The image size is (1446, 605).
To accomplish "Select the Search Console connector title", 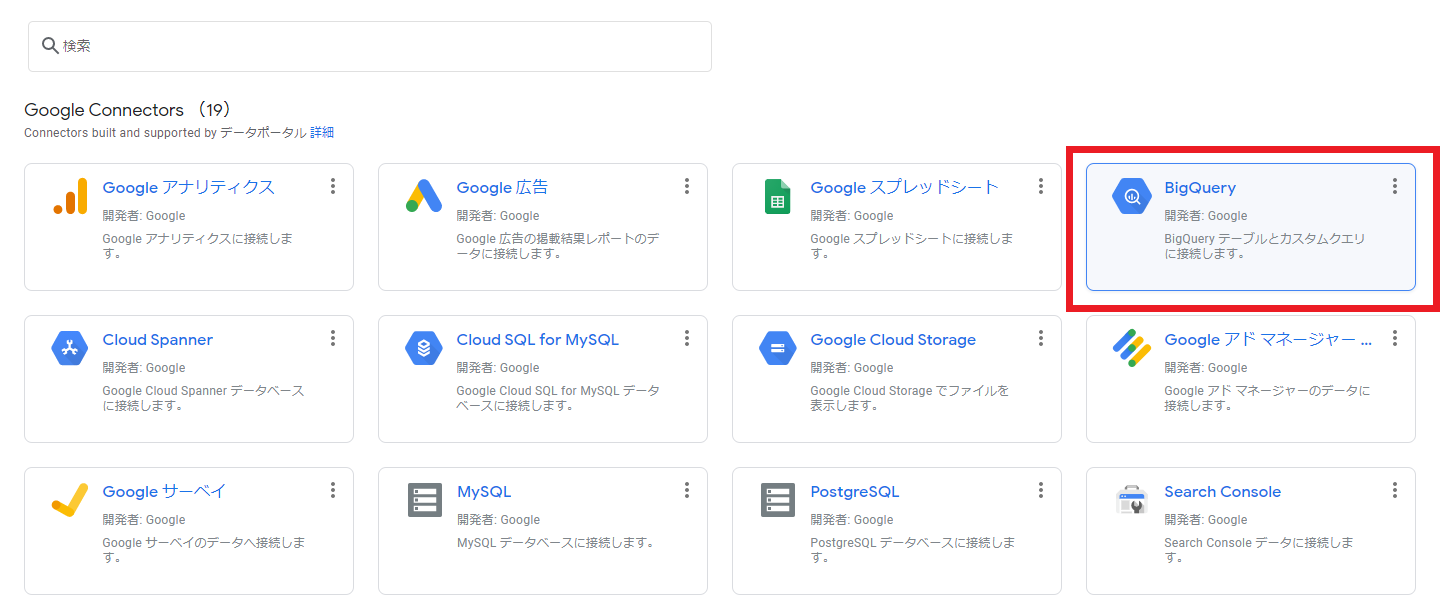I will click(1222, 492).
